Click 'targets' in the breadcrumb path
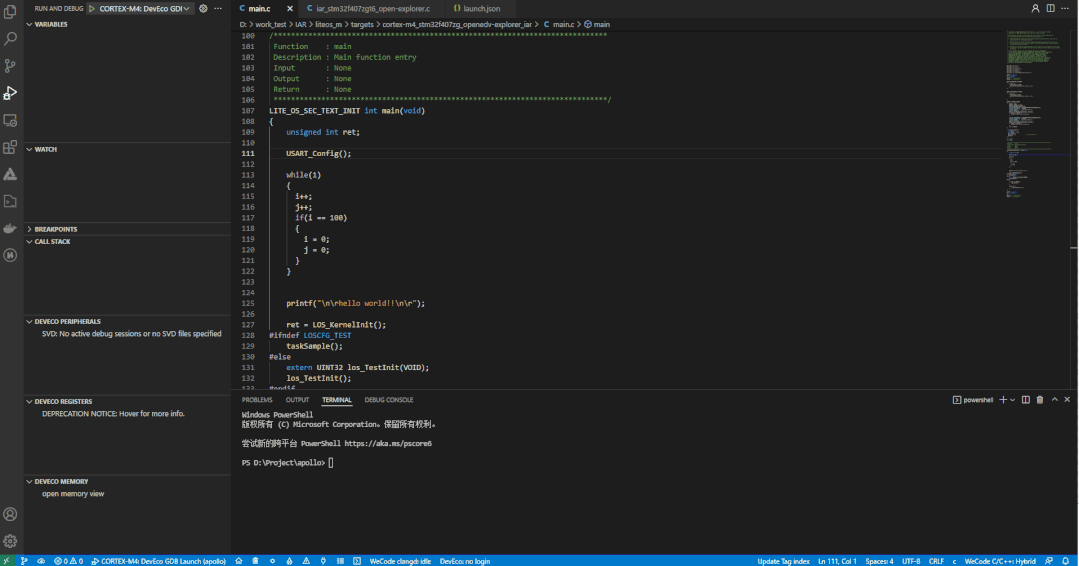 click(x=362, y=24)
